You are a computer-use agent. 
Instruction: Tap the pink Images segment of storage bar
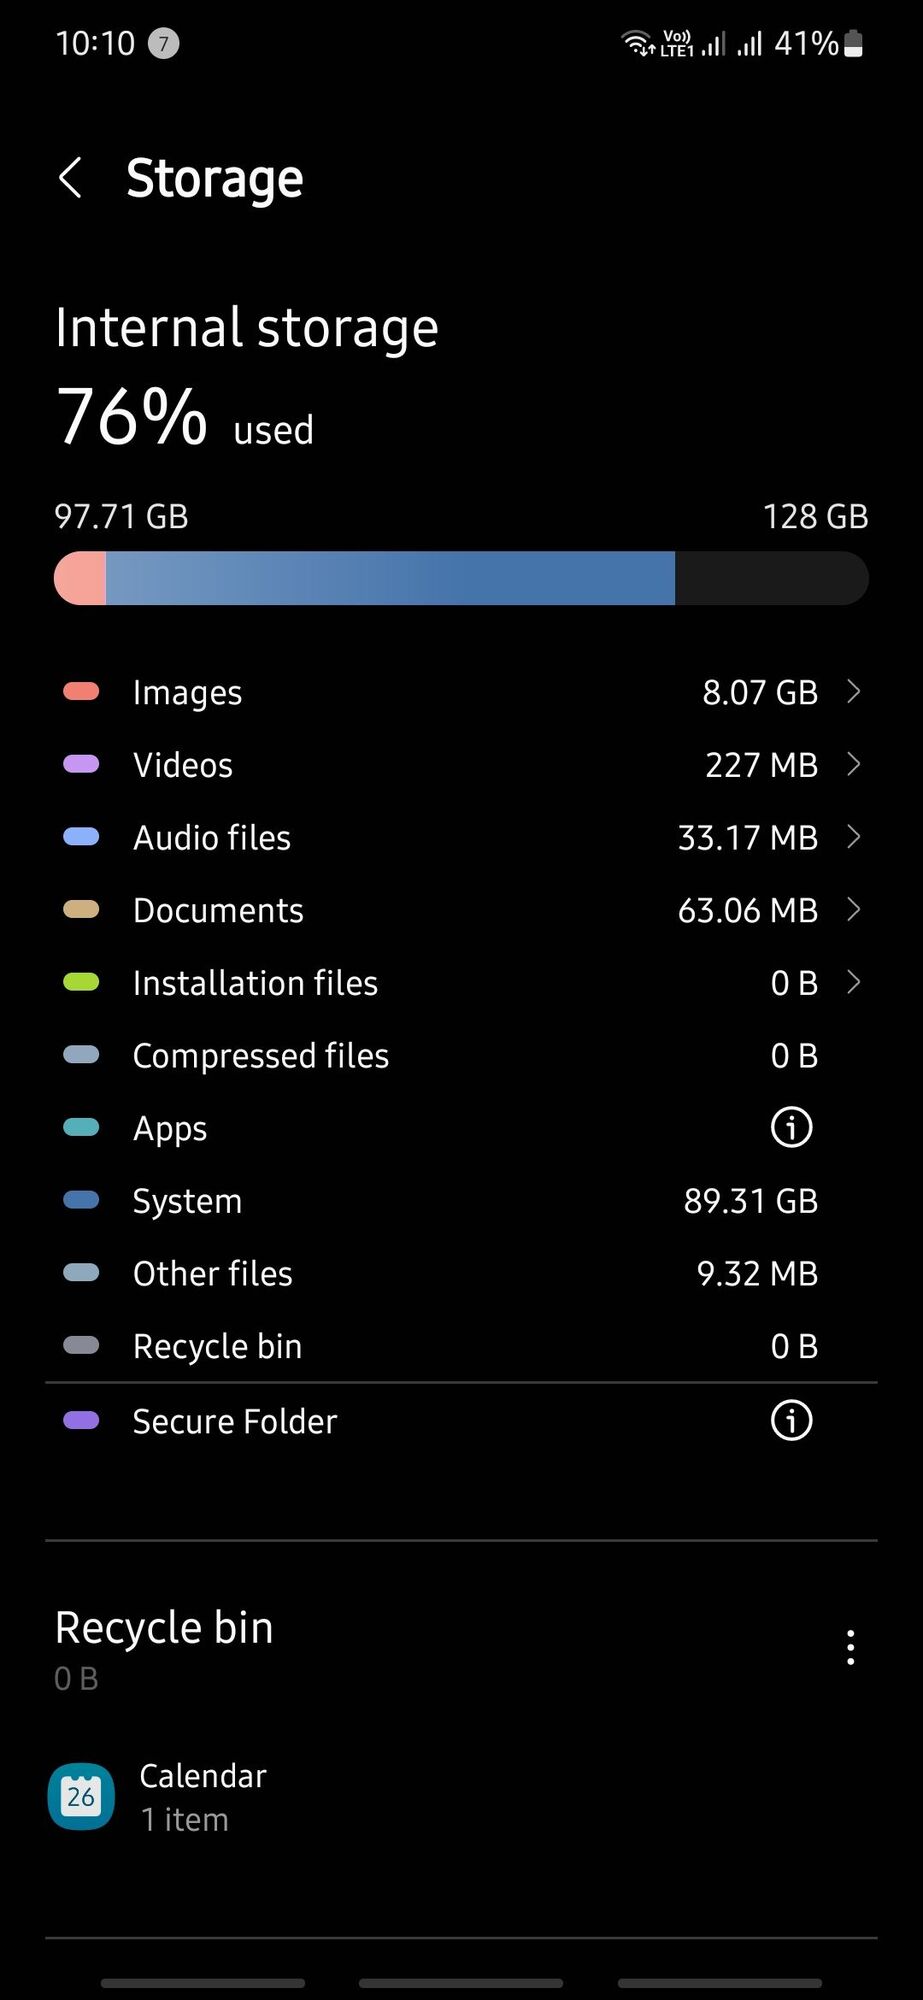[x=80, y=578]
